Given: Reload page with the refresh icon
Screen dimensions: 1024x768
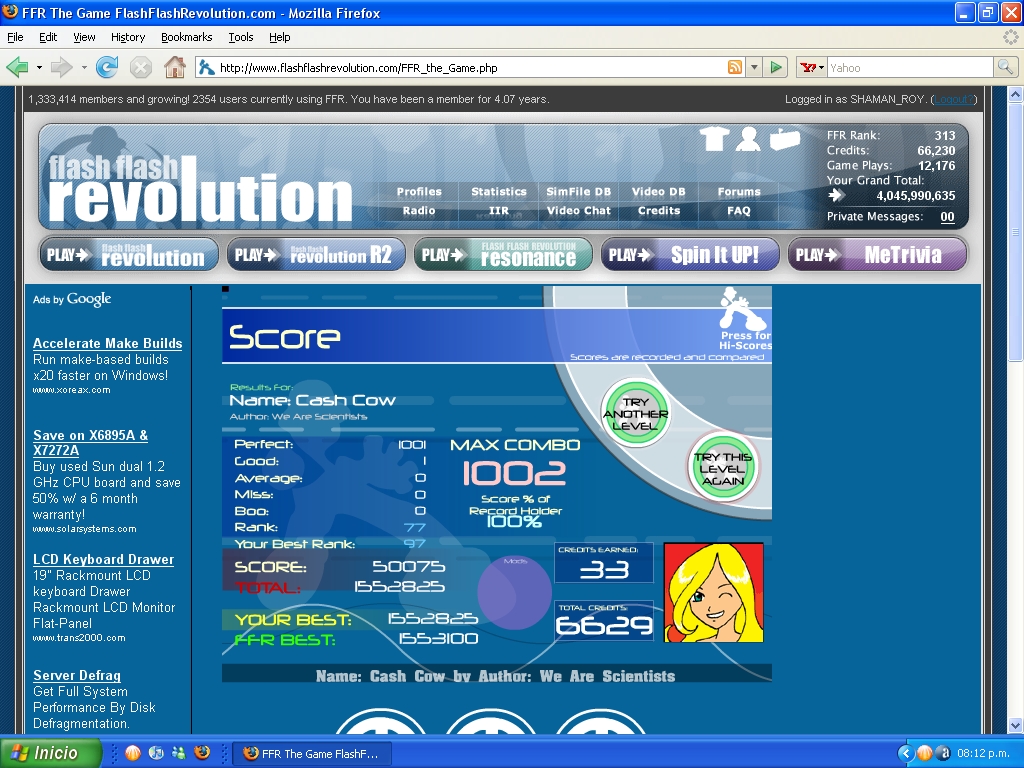Looking at the screenshot, I should coord(107,67).
